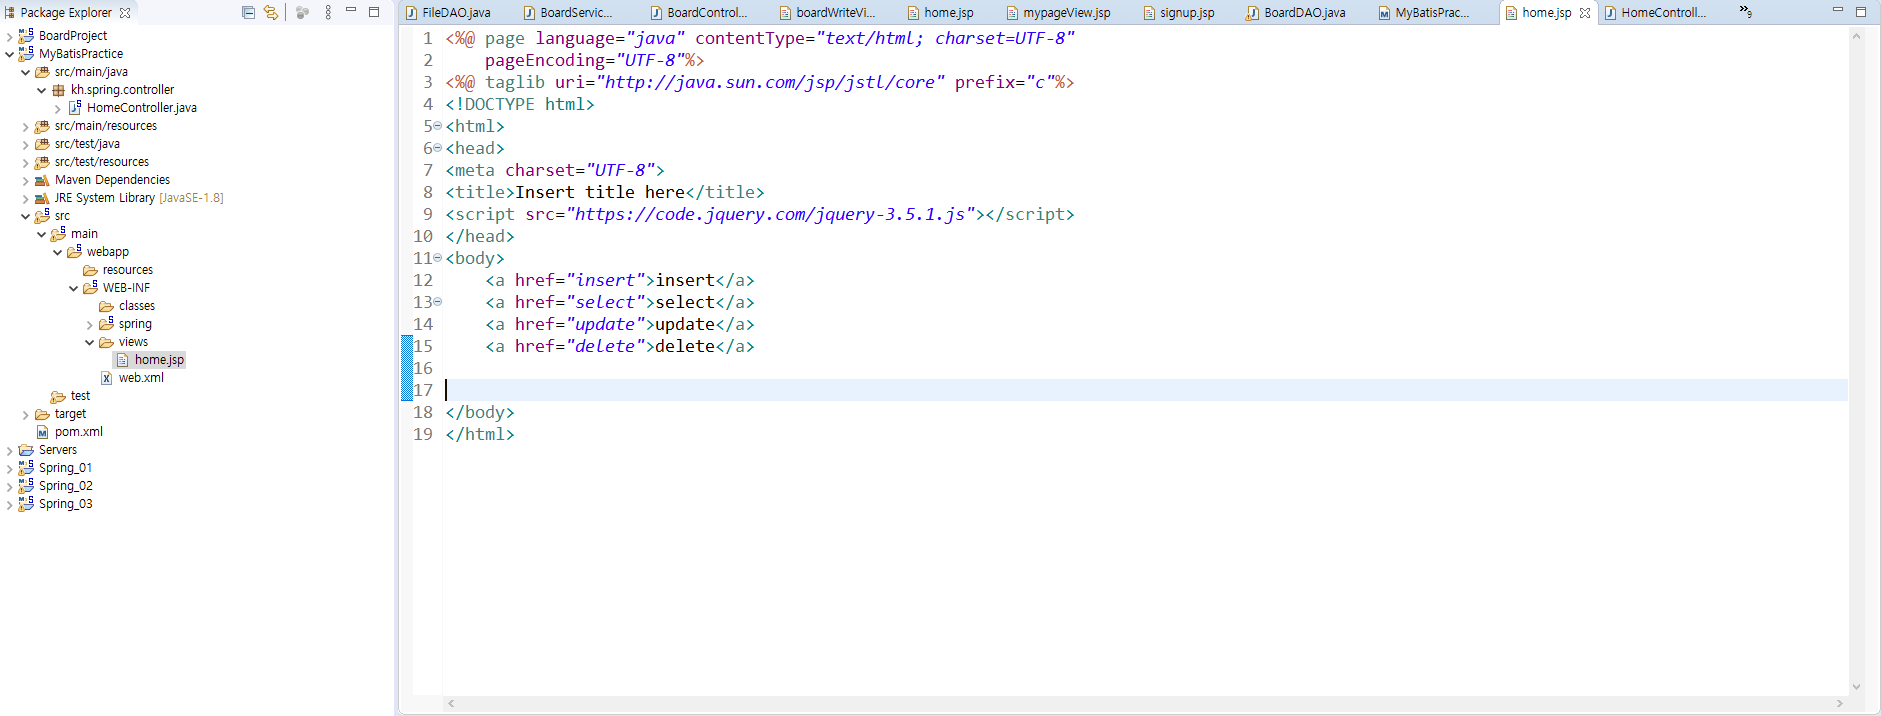This screenshot has width=1881, height=716.
Task: Expand HomeController.java in Package Explorer
Action: click(57, 108)
